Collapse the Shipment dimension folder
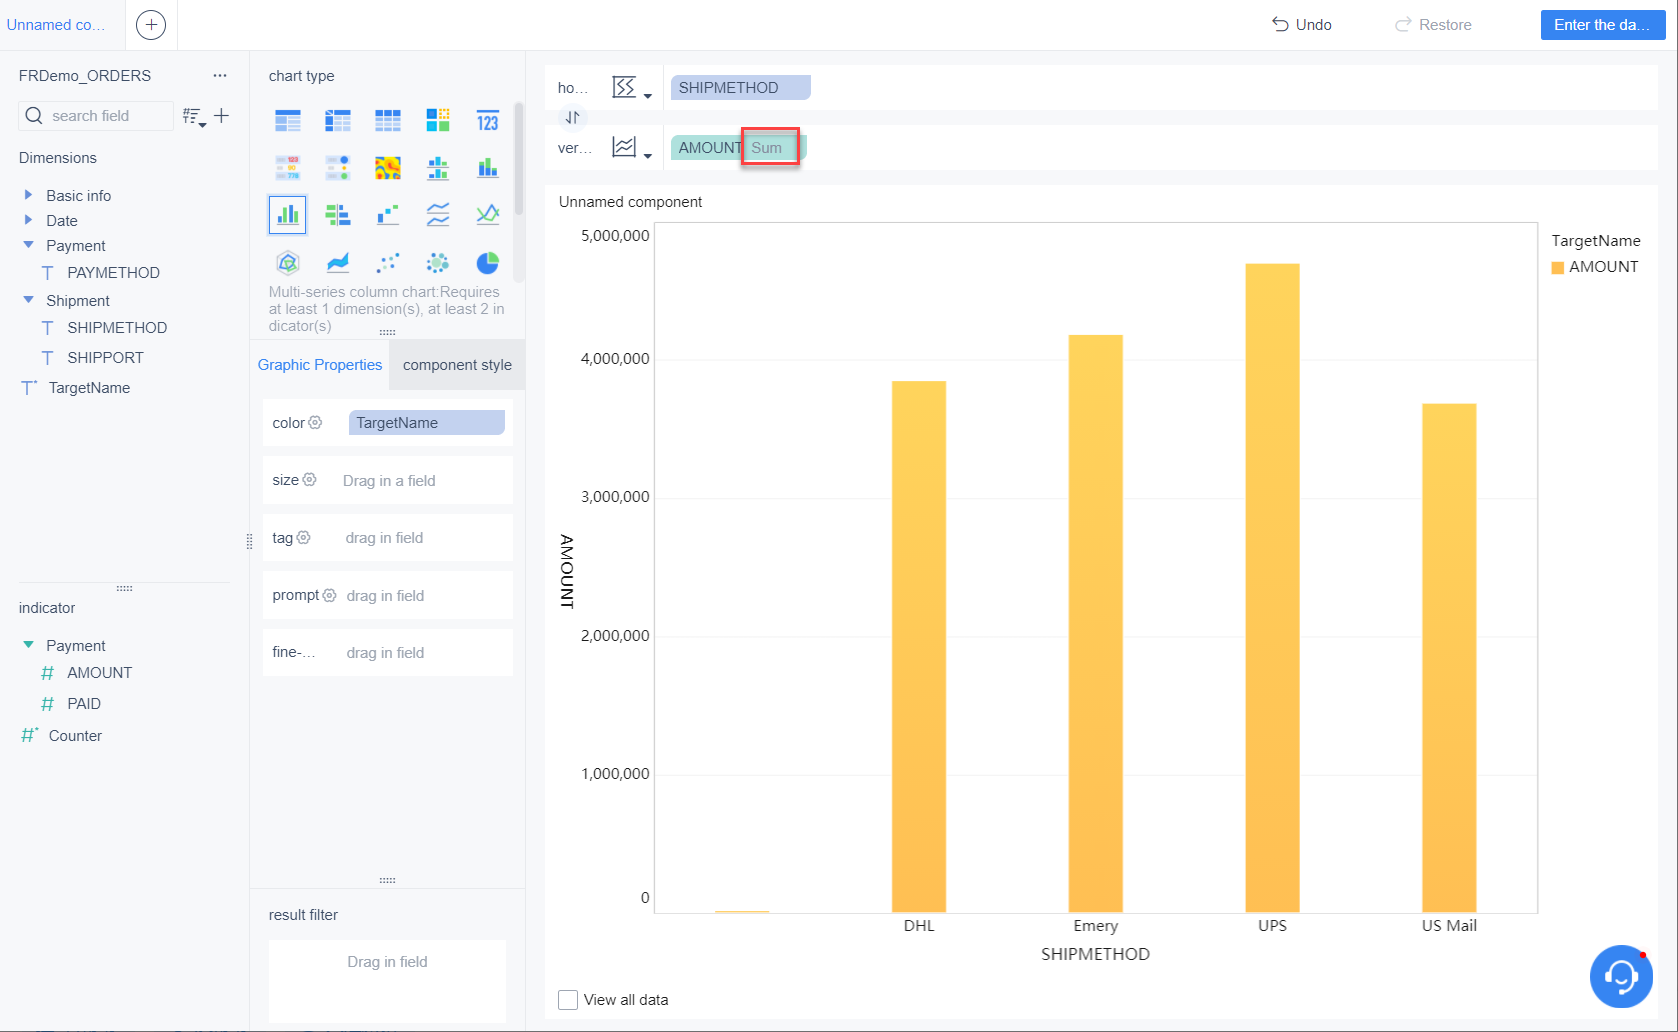The width and height of the screenshot is (1678, 1032). [x=28, y=300]
